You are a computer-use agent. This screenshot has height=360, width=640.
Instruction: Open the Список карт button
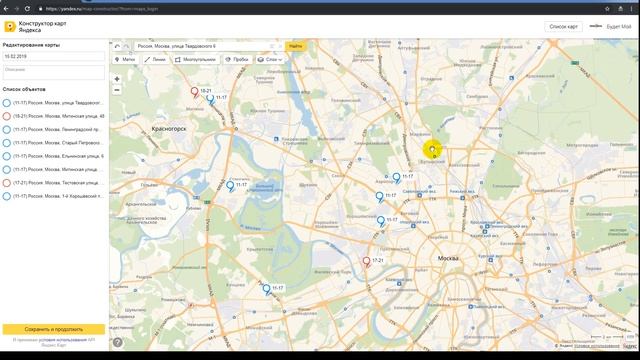563,27
